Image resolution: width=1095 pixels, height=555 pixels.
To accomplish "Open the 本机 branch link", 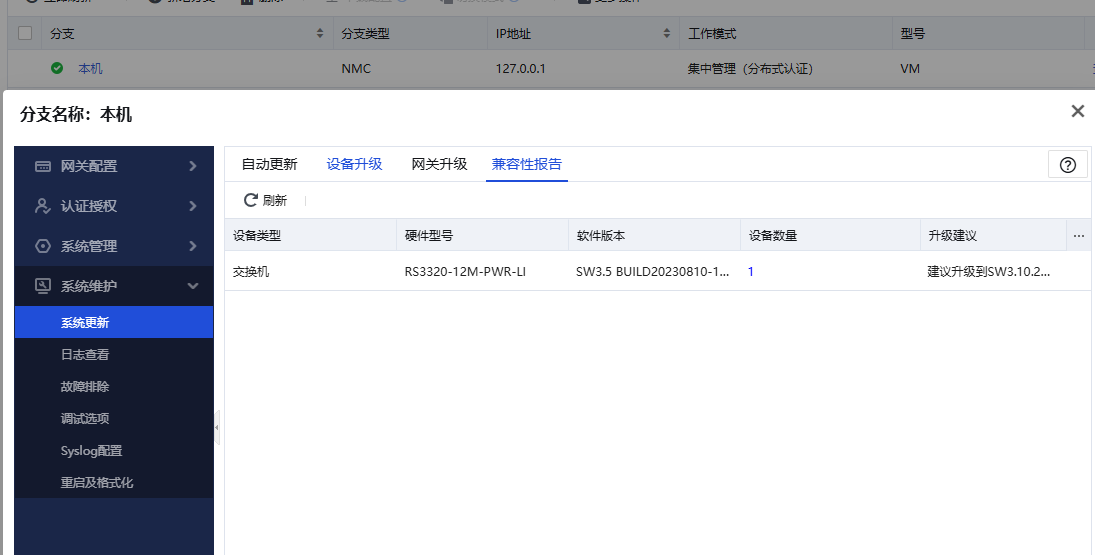I will click(90, 68).
